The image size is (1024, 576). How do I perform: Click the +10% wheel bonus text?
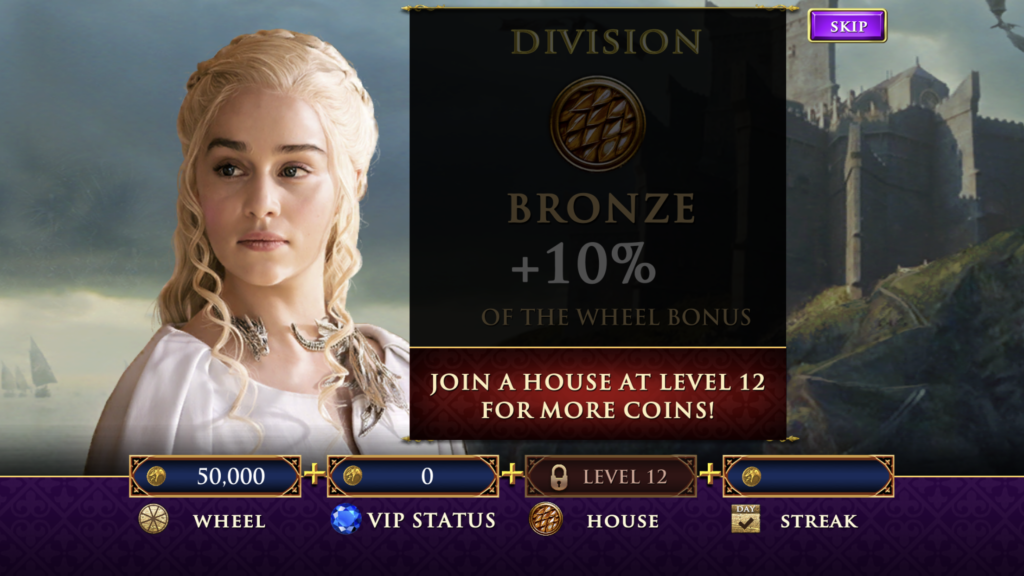(583, 264)
